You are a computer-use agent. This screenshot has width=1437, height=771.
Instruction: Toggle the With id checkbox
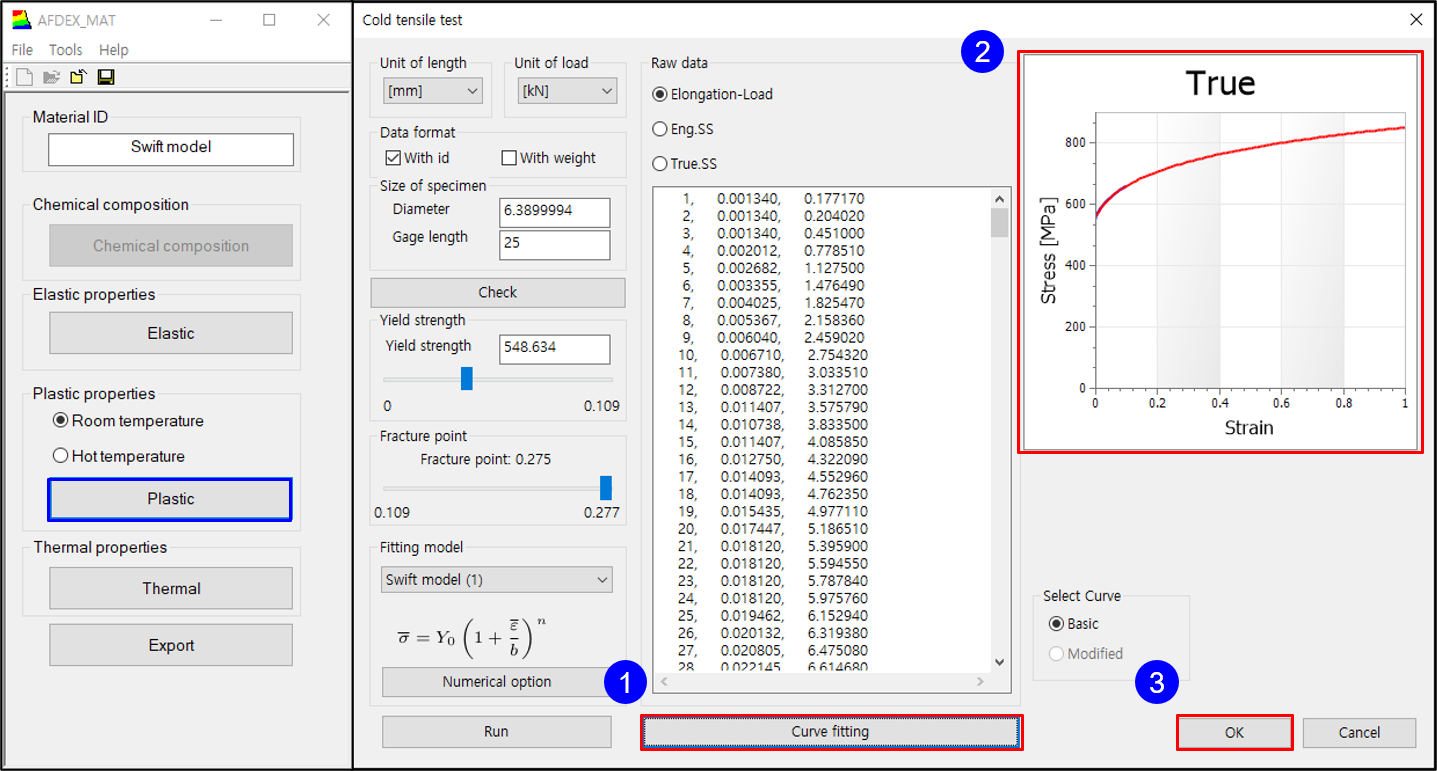pyautogui.click(x=418, y=158)
